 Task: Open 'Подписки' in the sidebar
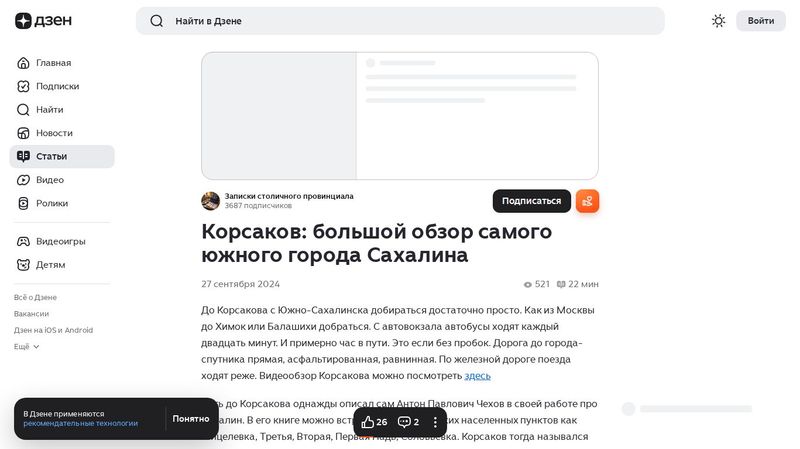[x=57, y=86]
